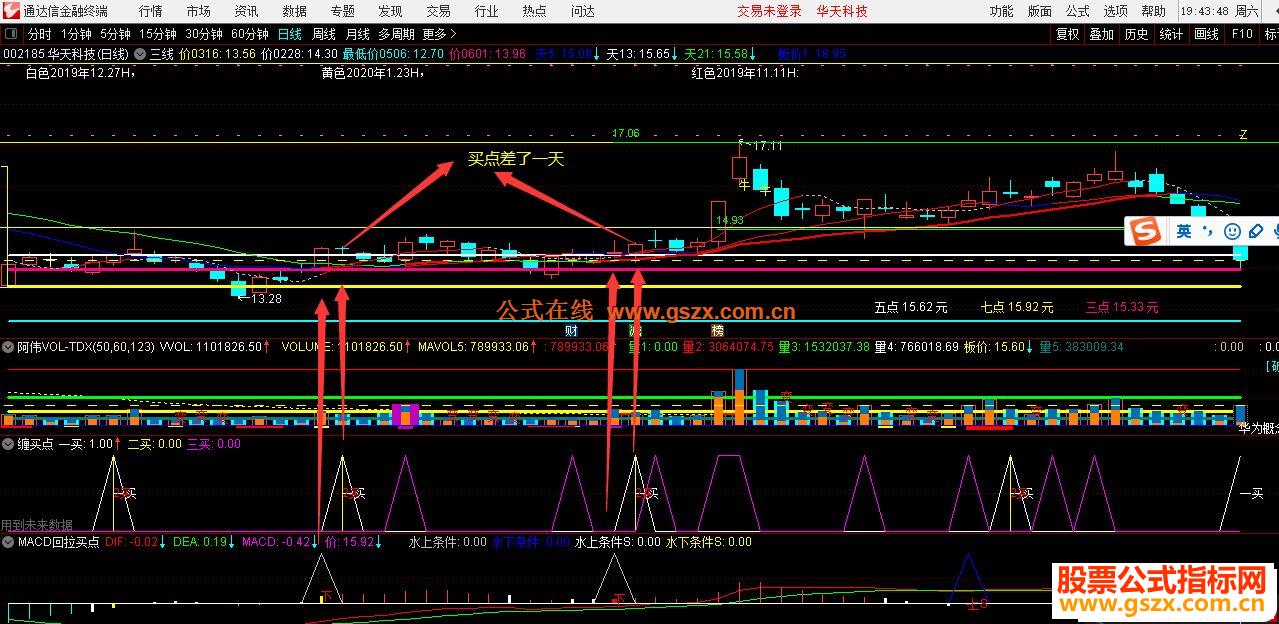The image size is (1279, 624).
Task: Expand the 缠买点 indicator menu arrow
Action: (8, 444)
